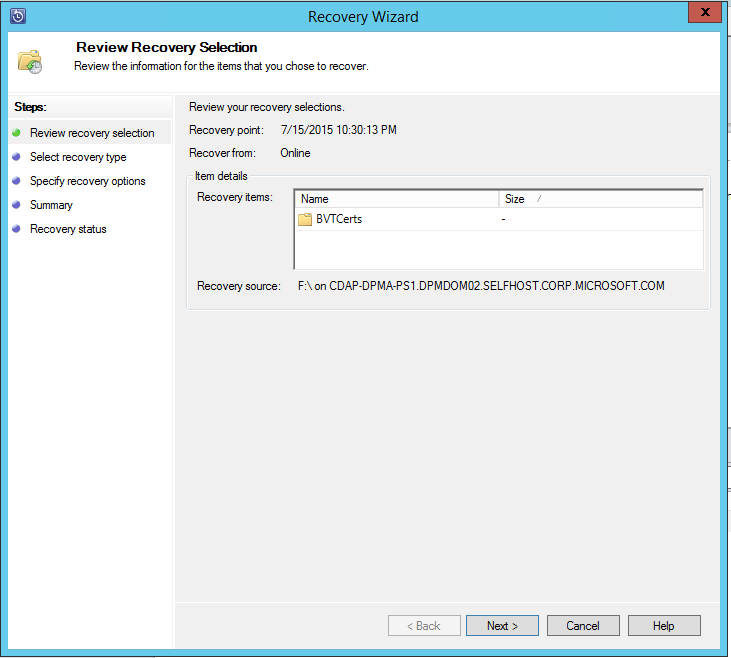Open the Recovery status step
This screenshot has width=731, height=658.
coord(68,229)
